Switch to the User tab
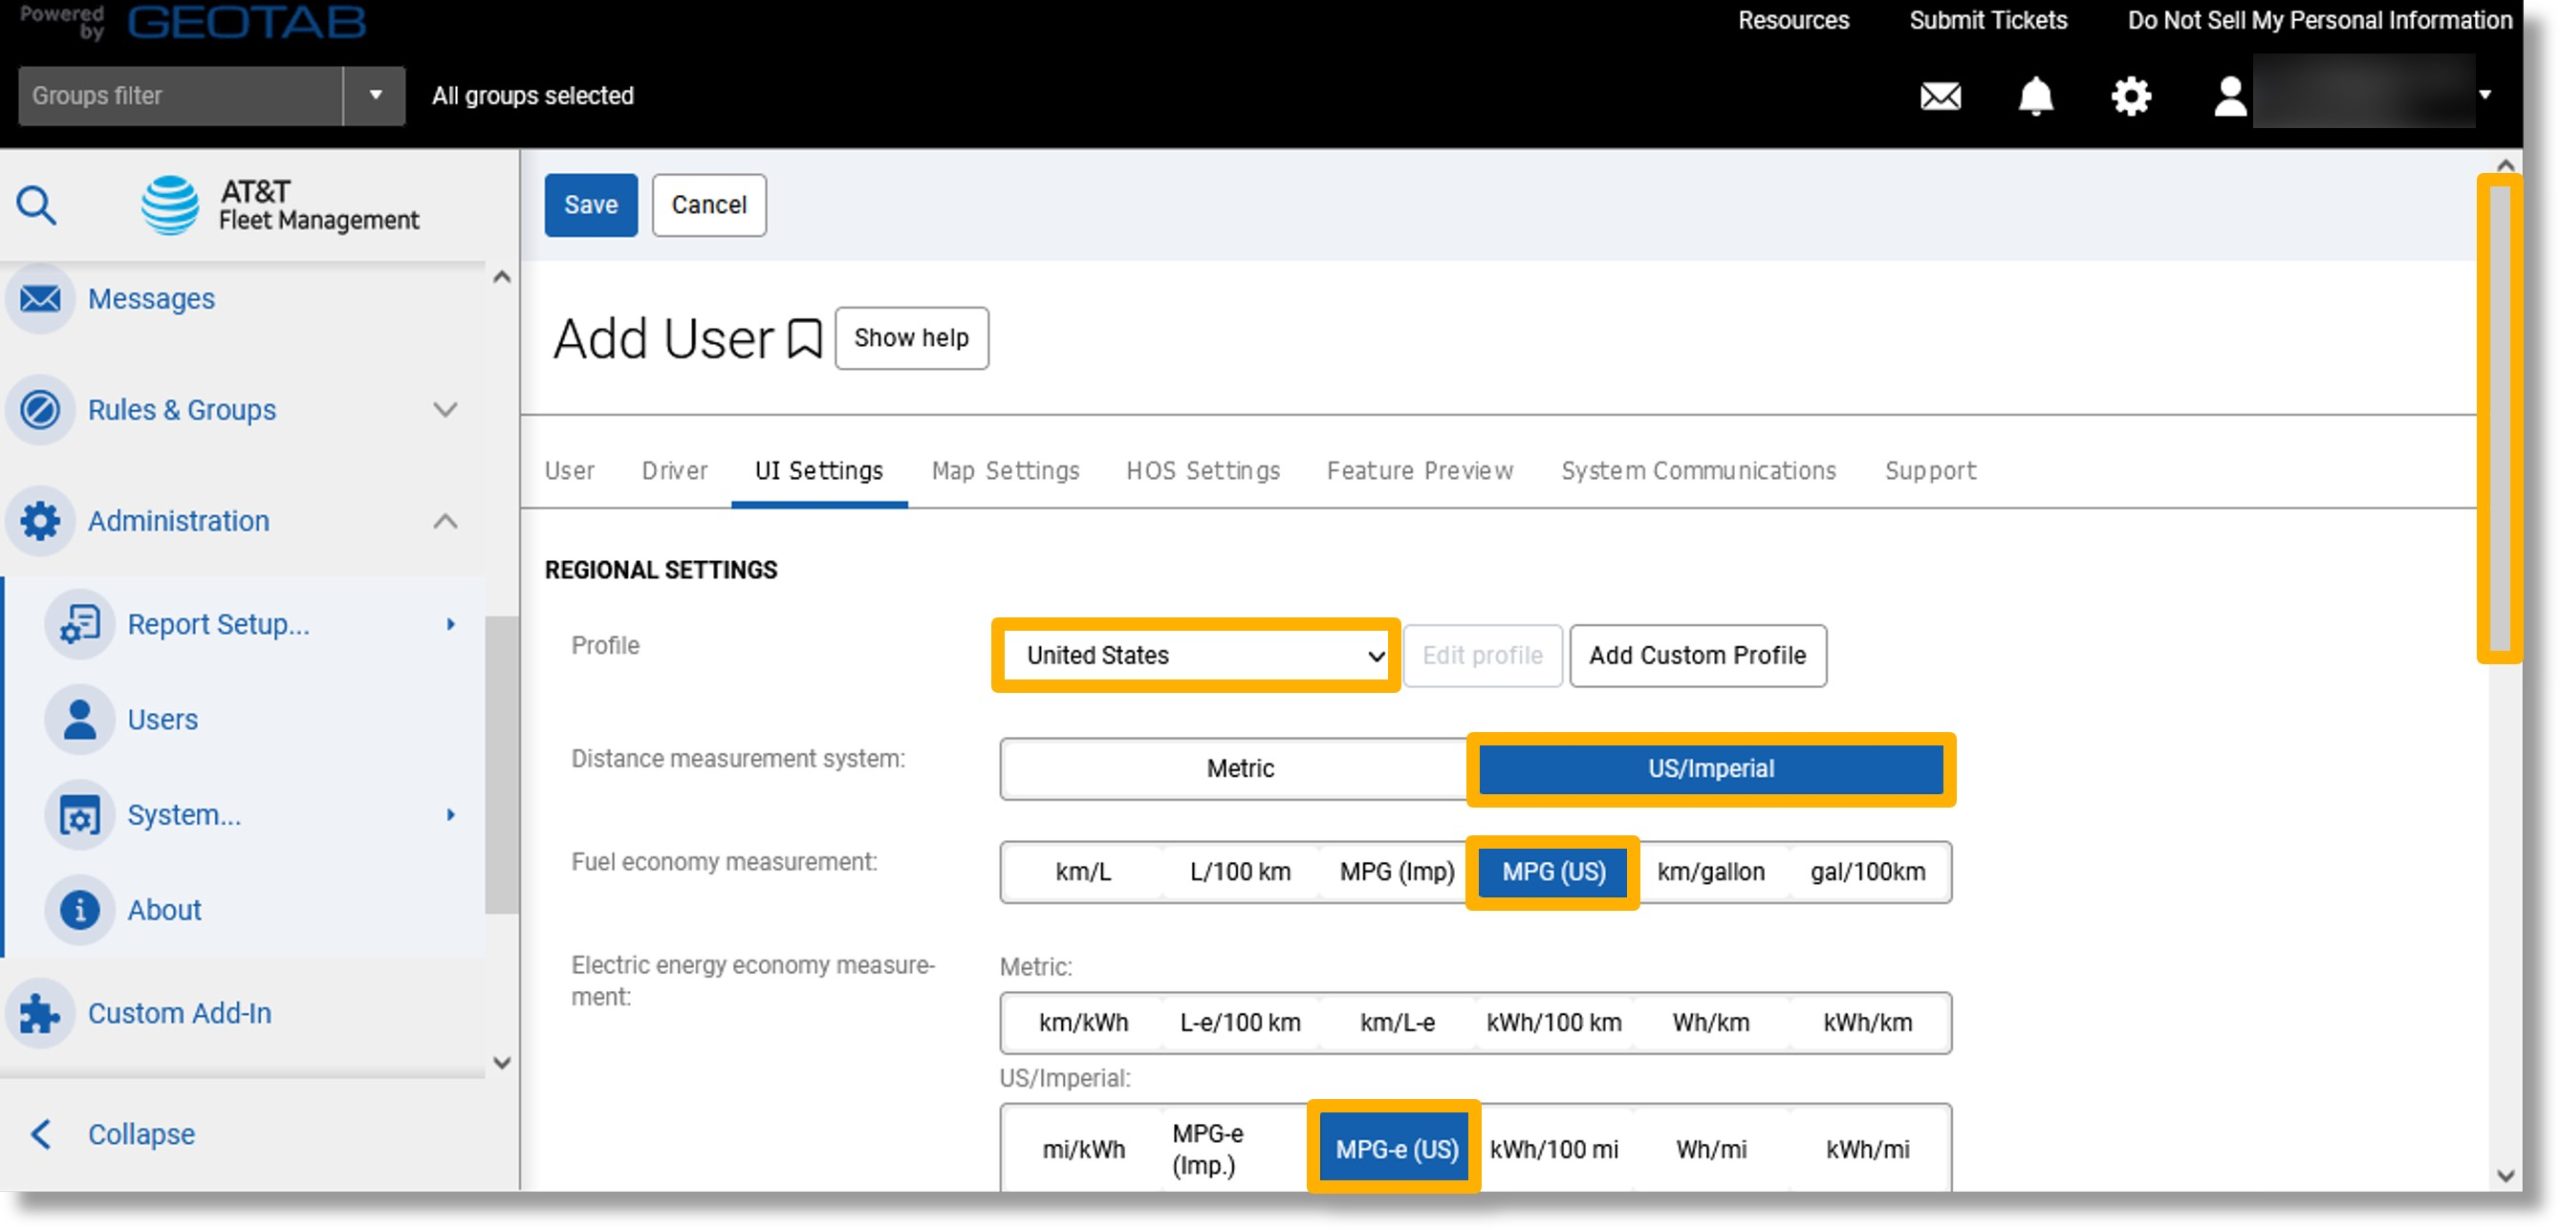2560x1230 pixels. (569, 470)
